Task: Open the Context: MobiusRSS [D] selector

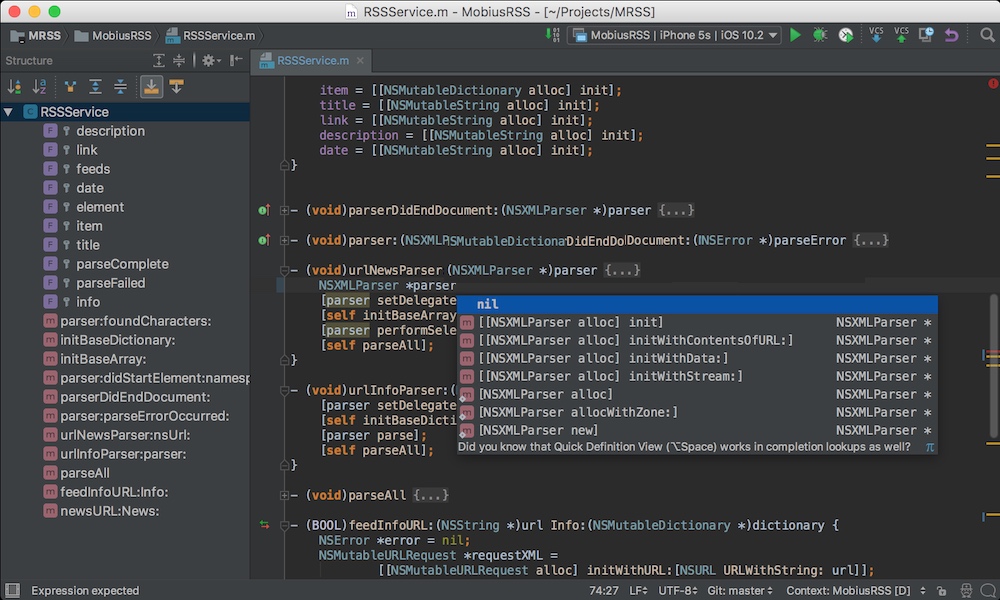Action: (x=855, y=590)
